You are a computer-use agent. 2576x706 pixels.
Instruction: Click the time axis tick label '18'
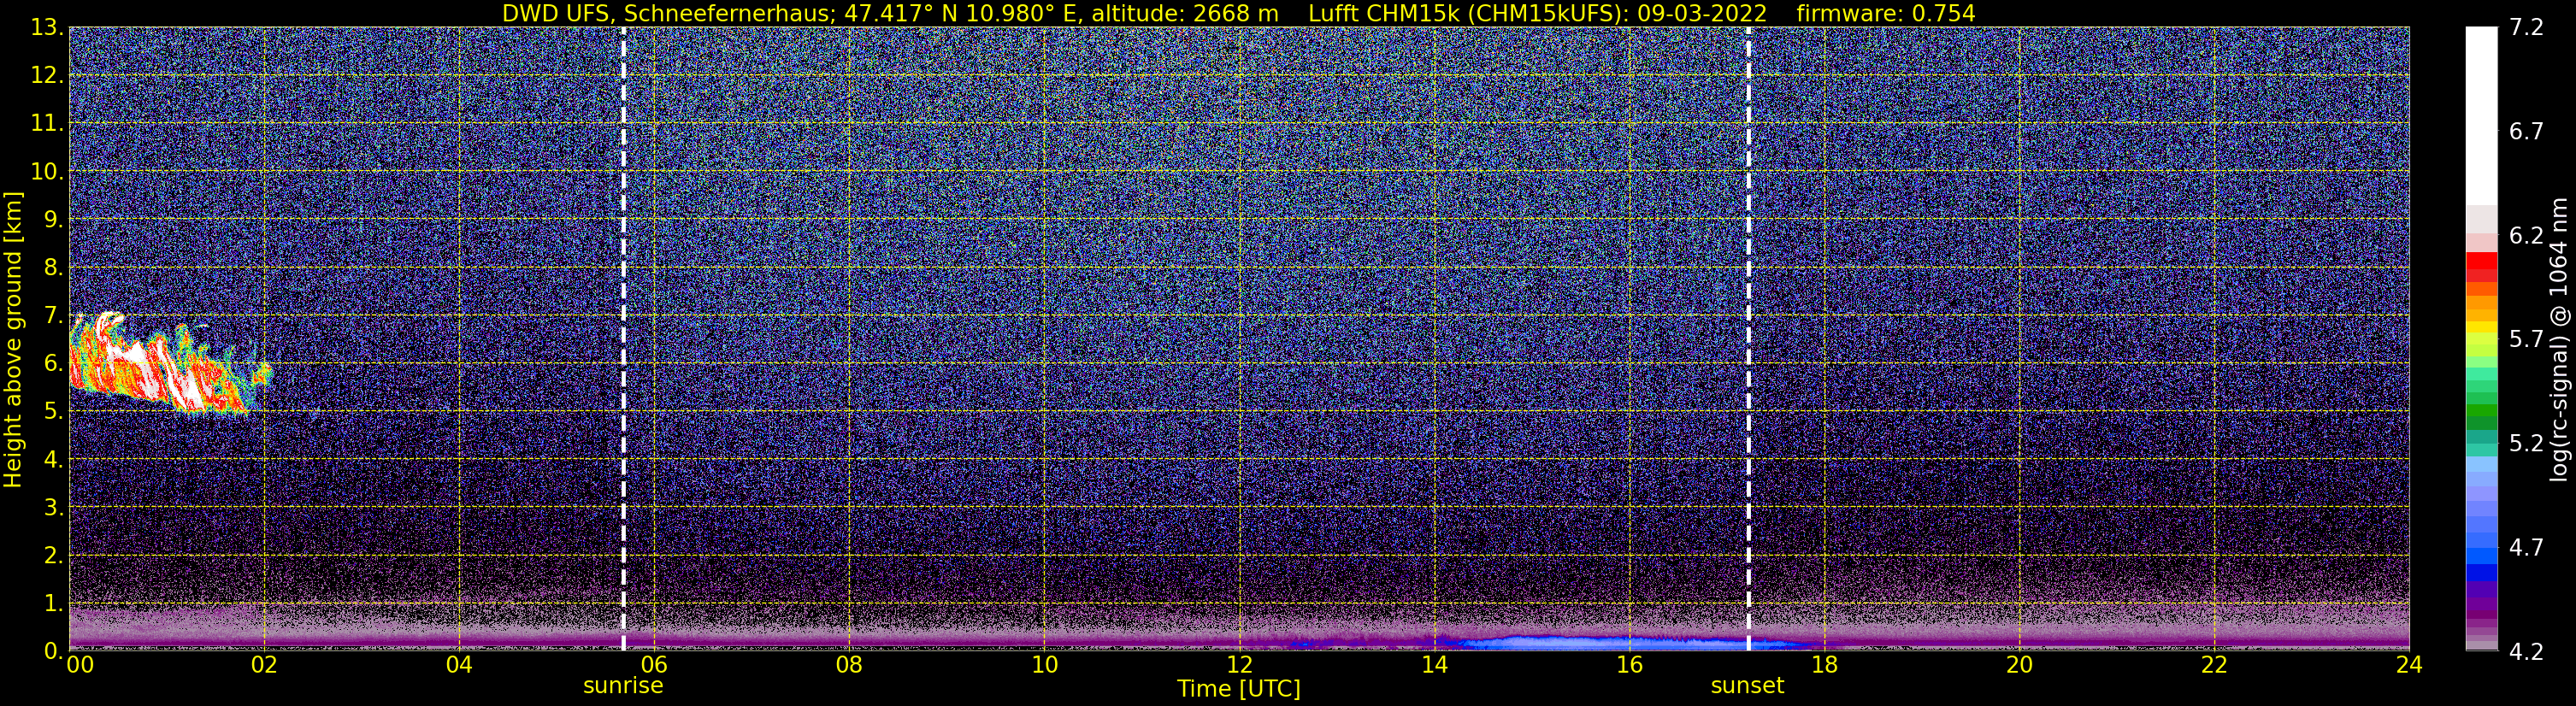click(x=1824, y=665)
